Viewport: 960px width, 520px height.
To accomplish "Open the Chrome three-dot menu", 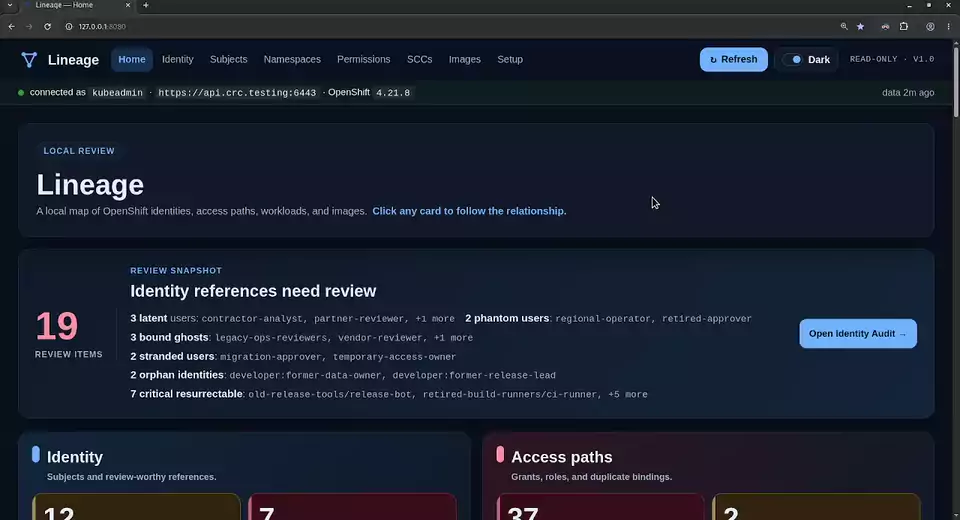I will pos(948,26).
